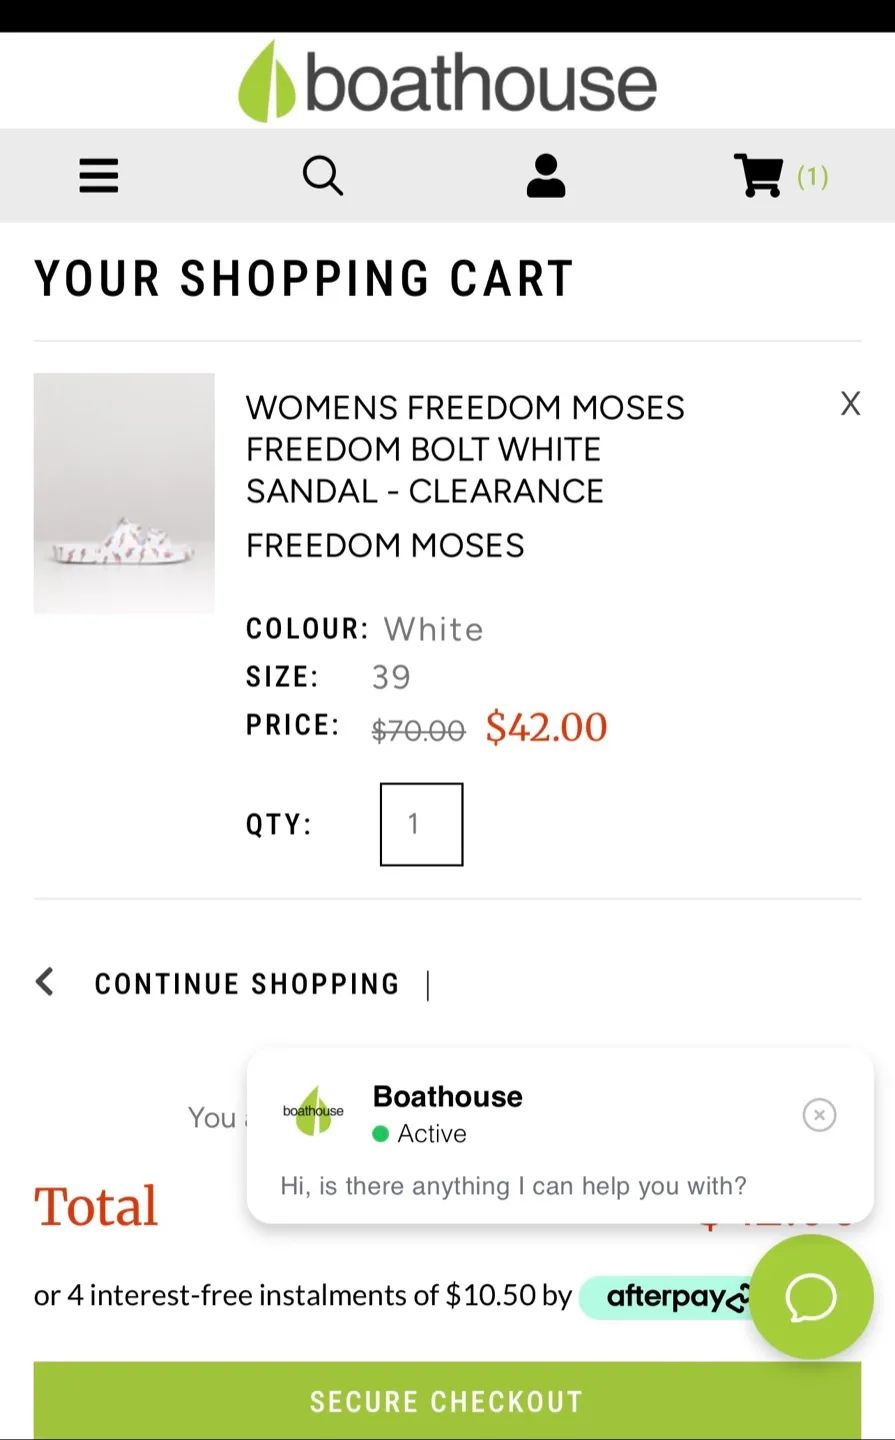Click the Continue Shopping link
This screenshot has height=1440, width=895.
(247, 984)
